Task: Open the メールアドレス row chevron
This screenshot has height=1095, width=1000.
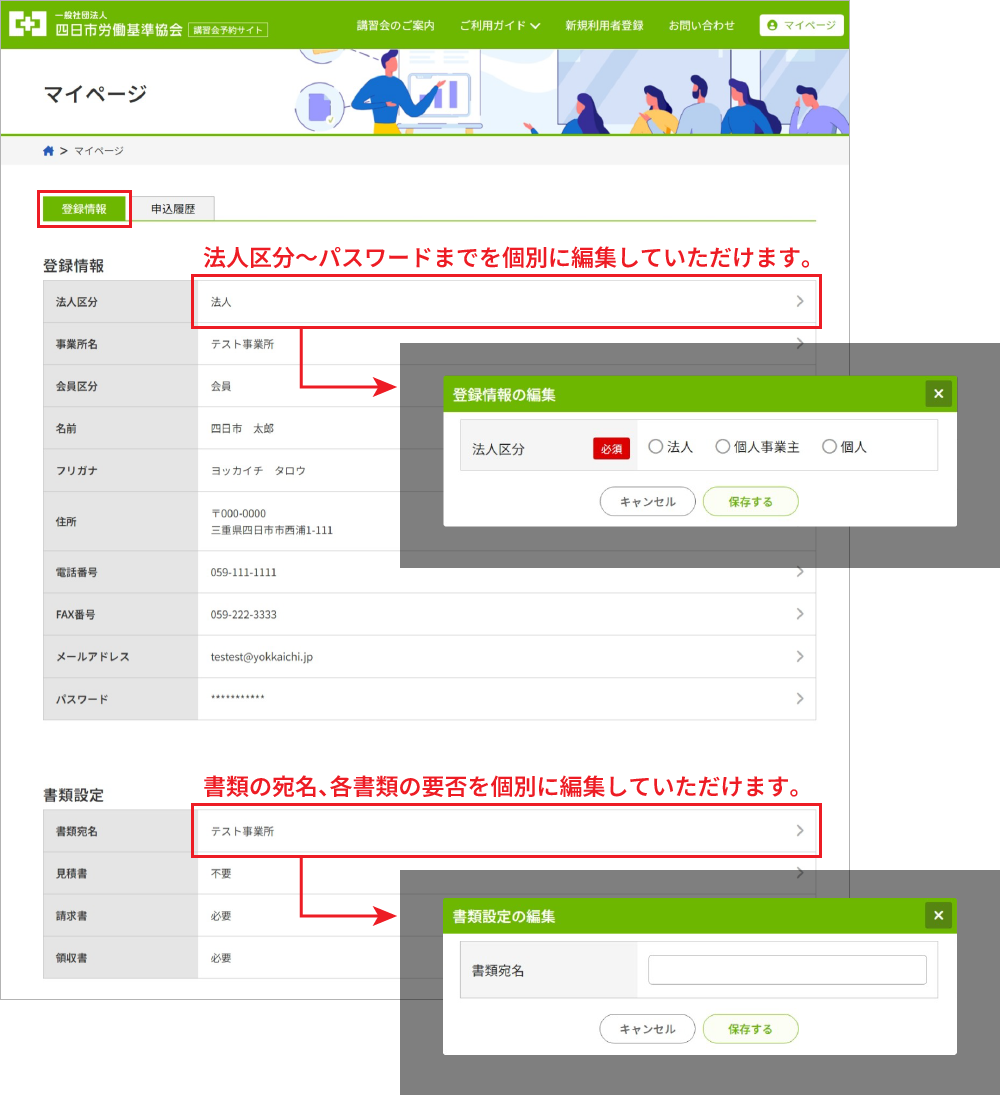Action: (x=800, y=657)
